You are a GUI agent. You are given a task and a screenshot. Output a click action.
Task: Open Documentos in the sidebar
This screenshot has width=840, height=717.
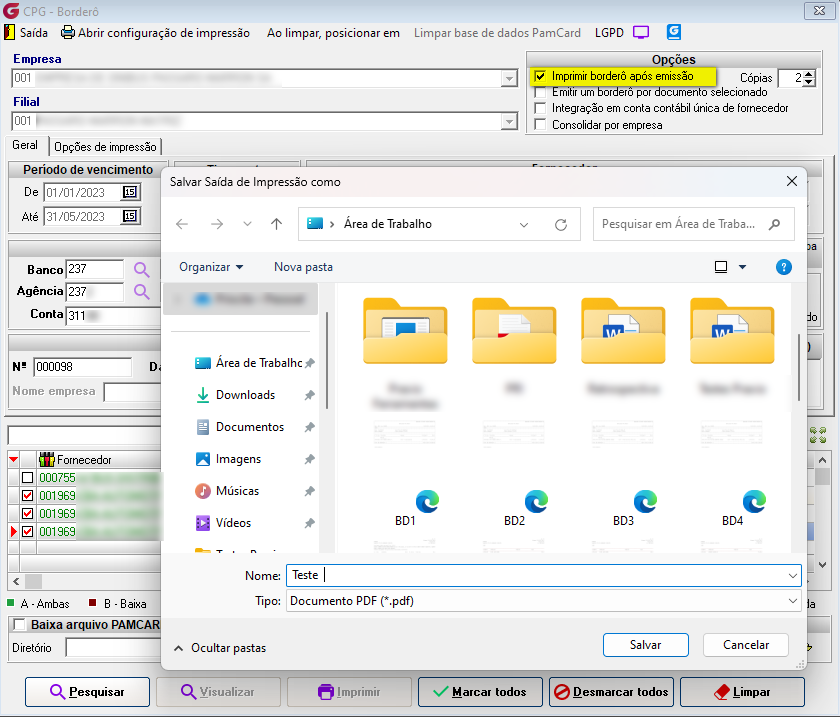pyautogui.click(x=250, y=427)
